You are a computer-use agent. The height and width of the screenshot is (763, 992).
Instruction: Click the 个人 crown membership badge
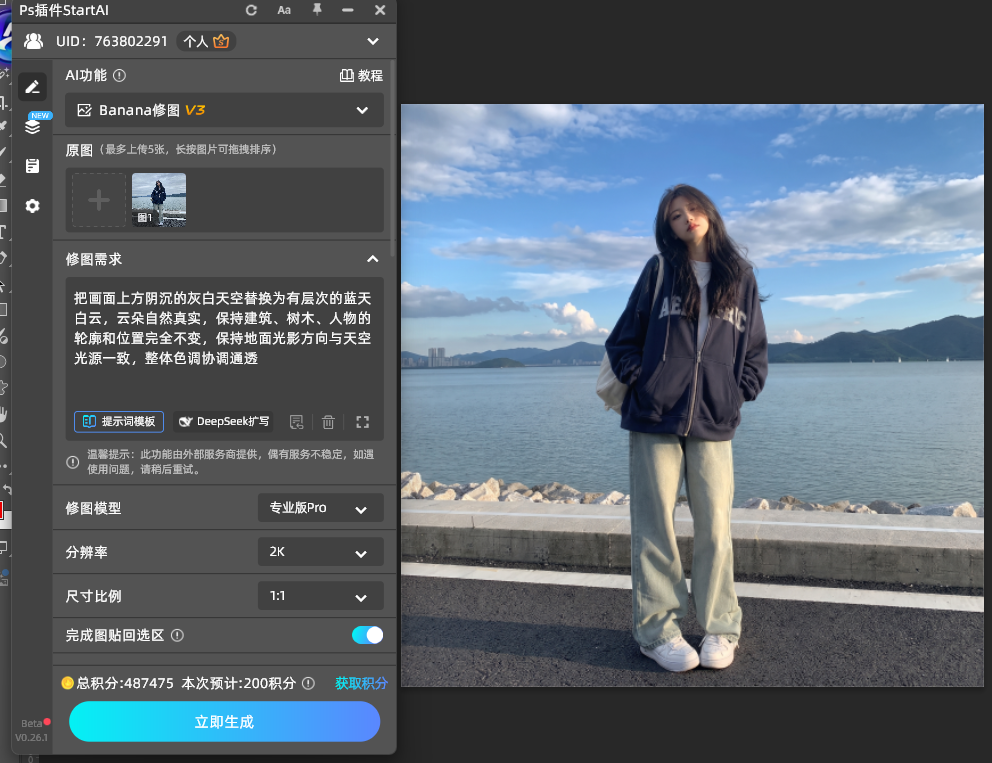pos(206,41)
